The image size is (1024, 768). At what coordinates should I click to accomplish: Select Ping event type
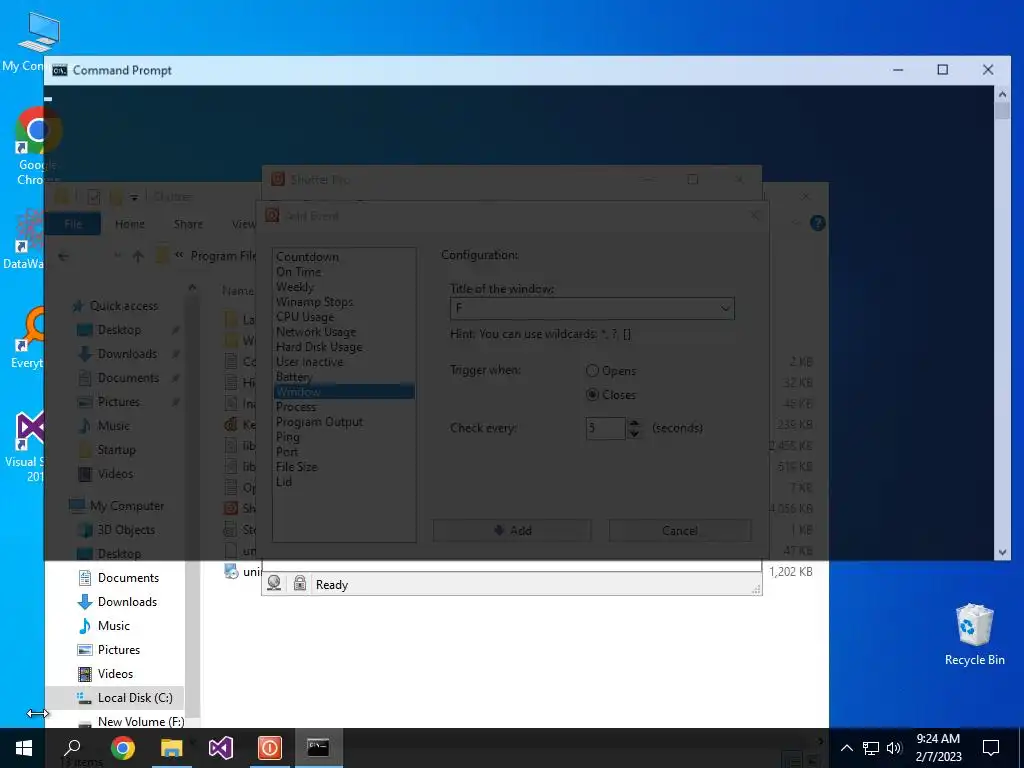287,437
